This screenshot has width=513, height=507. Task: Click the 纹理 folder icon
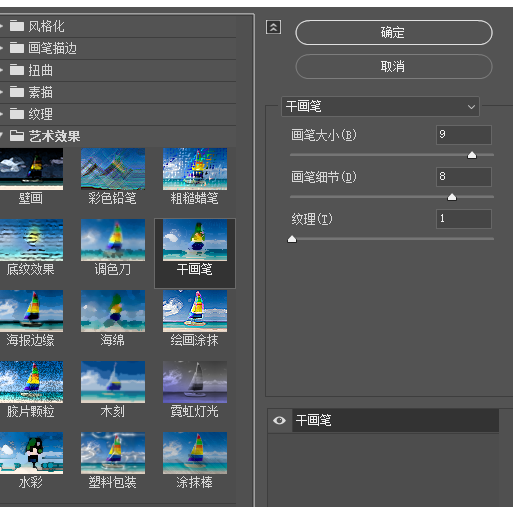tap(17, 114)
